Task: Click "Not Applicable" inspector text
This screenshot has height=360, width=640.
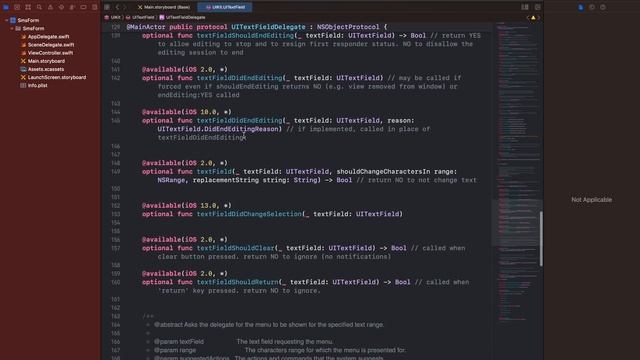Action: [591, 200]
